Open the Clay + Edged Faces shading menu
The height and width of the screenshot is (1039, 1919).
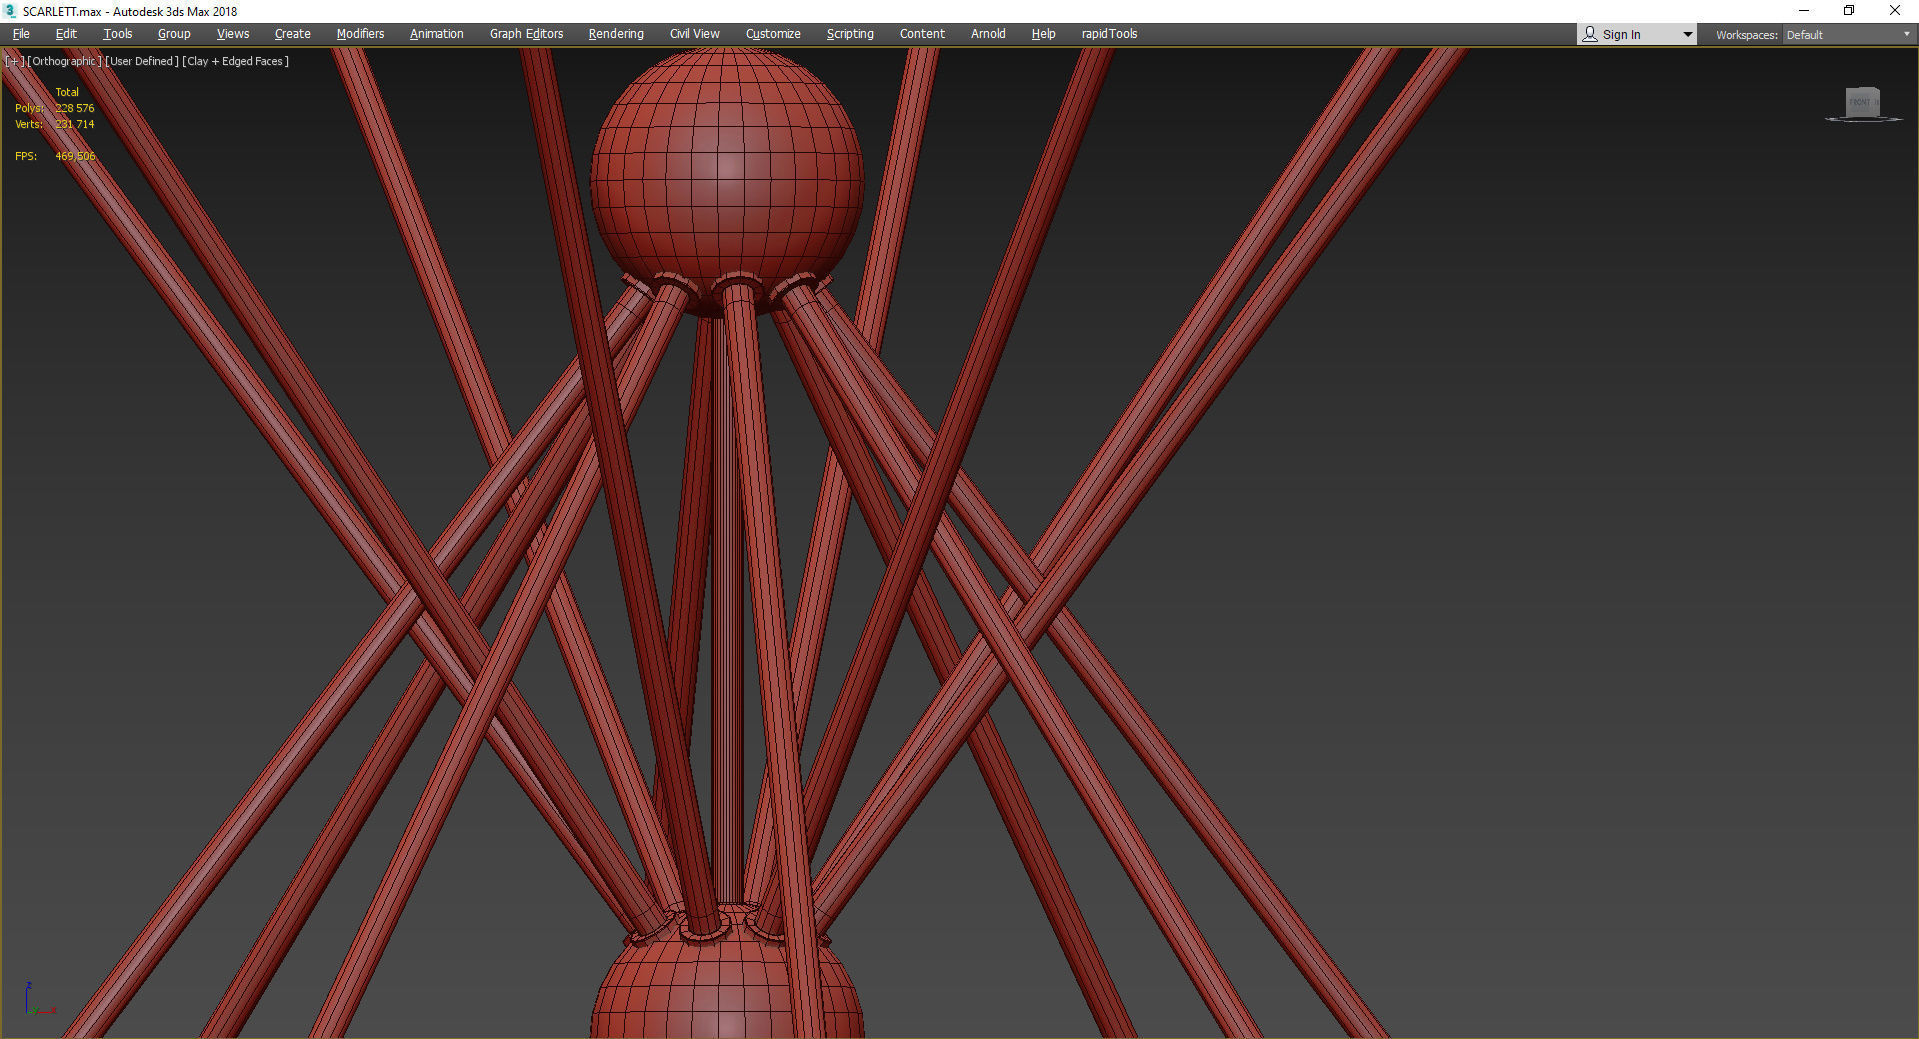pyautogui.click(x=236, y=61)
